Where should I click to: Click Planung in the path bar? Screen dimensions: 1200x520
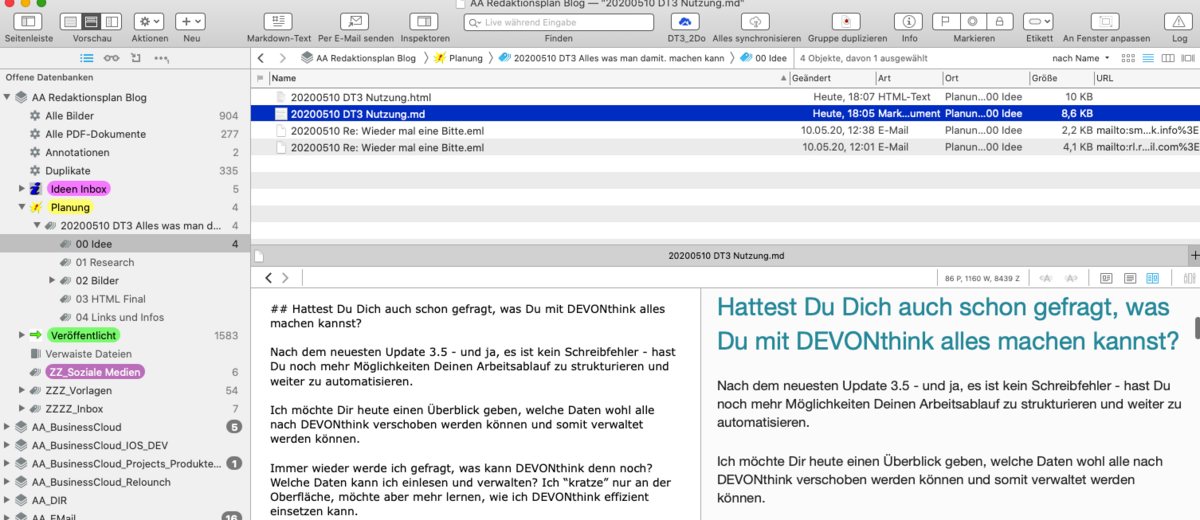point(465,58)
